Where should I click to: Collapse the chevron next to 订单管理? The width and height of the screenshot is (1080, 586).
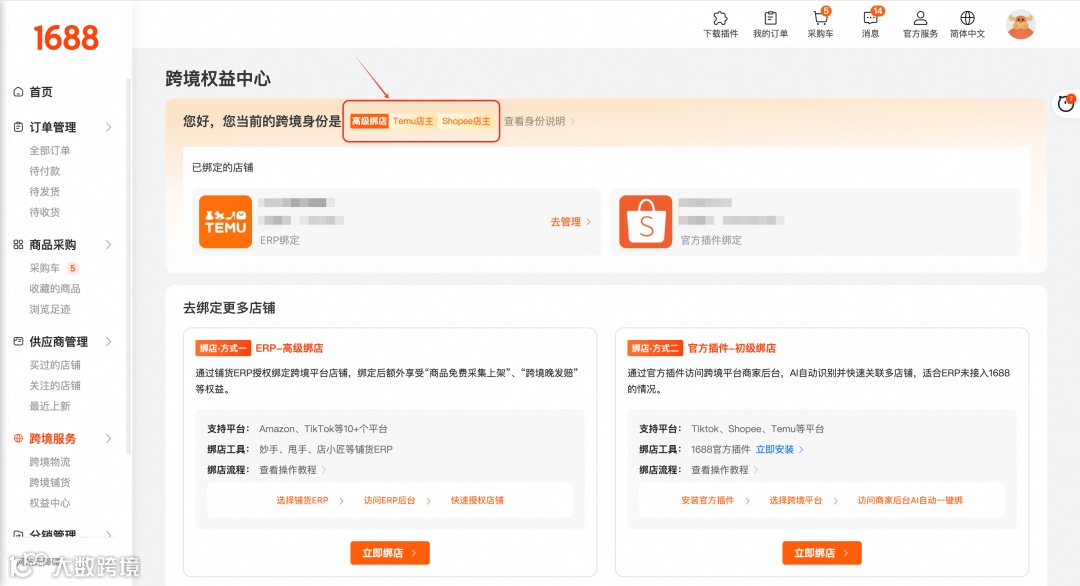click(108, 127)
